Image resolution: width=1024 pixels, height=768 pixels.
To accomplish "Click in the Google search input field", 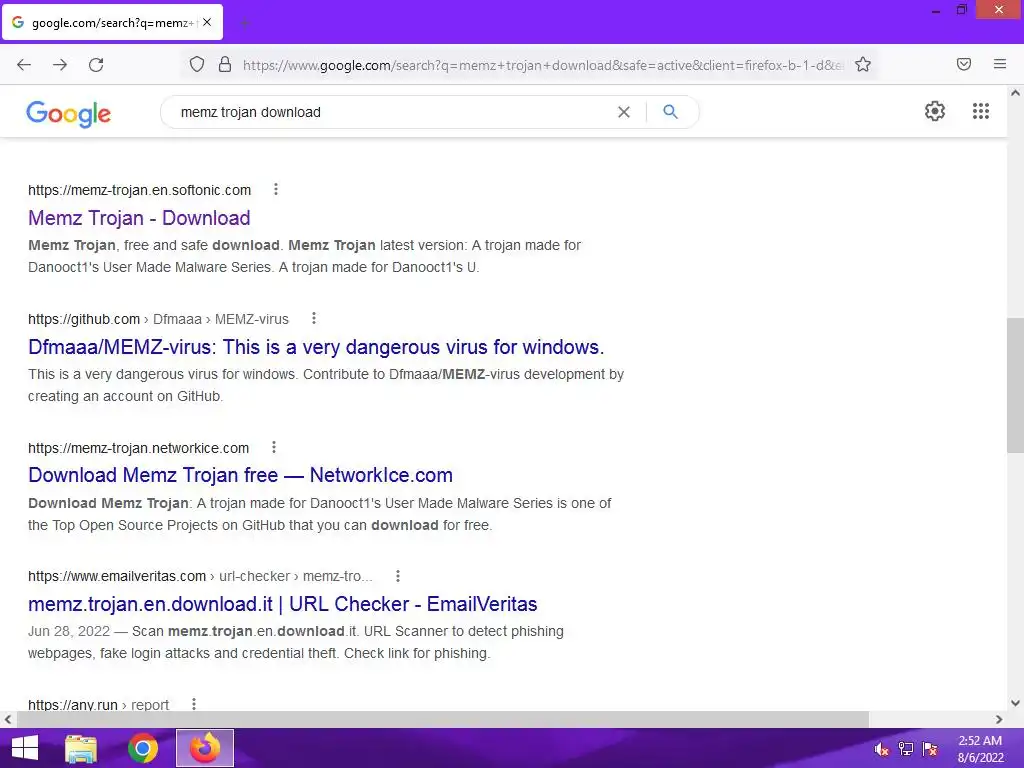I will [x=392, y=112].
